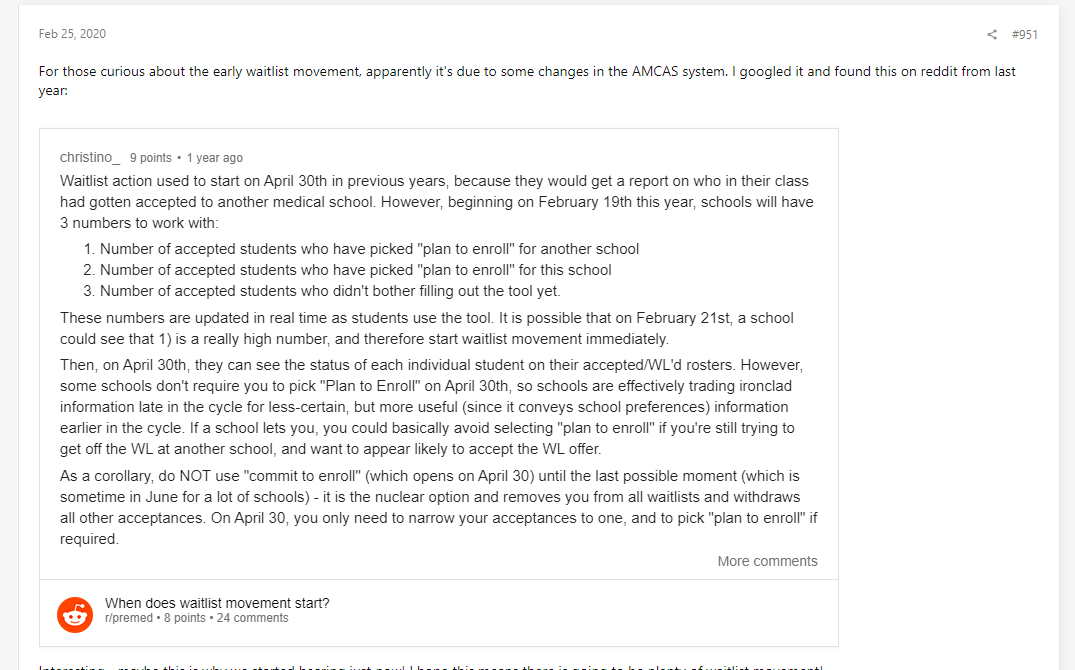Click the "24 comments" count
The height and width of the screenshot is (670, 1075).
pyautogui.click(x=252, y=618)
